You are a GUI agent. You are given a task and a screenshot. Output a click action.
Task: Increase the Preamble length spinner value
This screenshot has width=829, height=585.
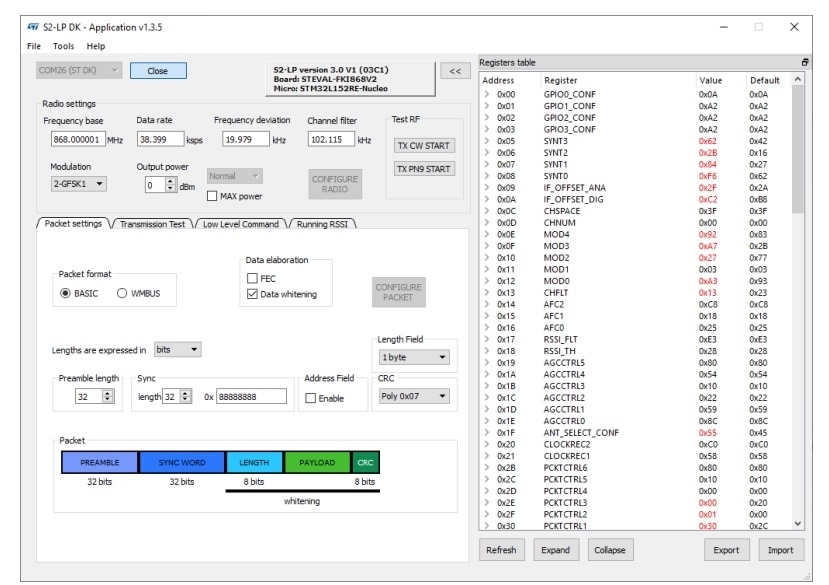click(108, 393)
